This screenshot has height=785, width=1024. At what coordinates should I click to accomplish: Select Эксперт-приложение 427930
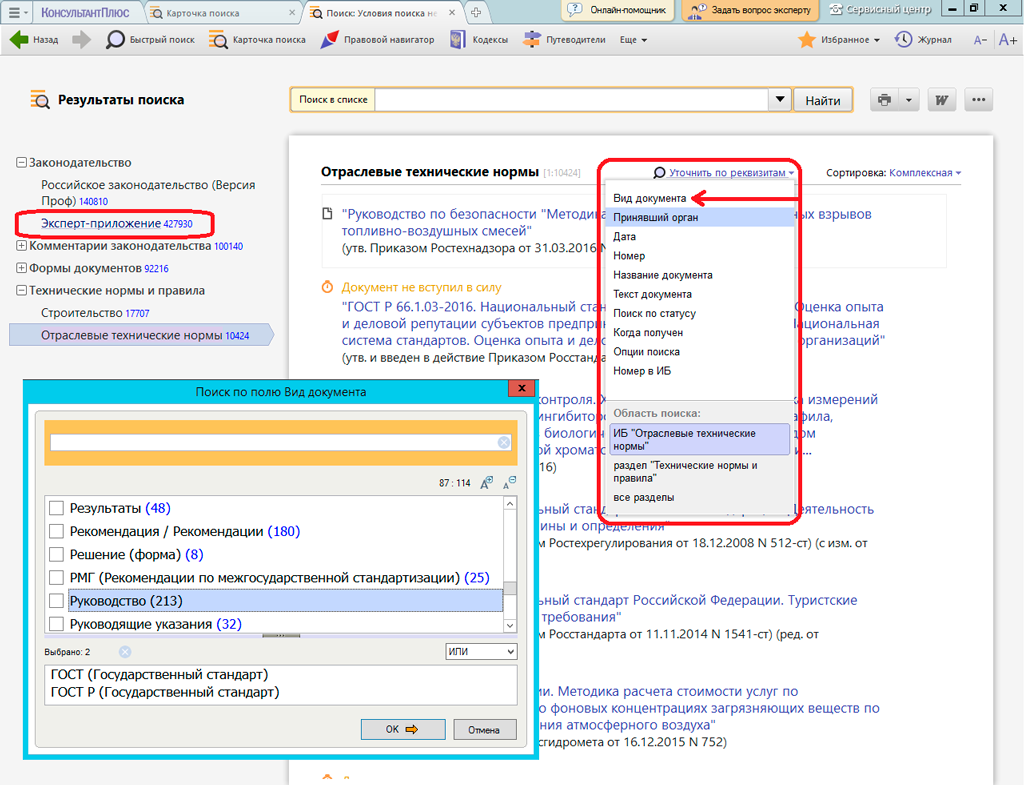117,223
